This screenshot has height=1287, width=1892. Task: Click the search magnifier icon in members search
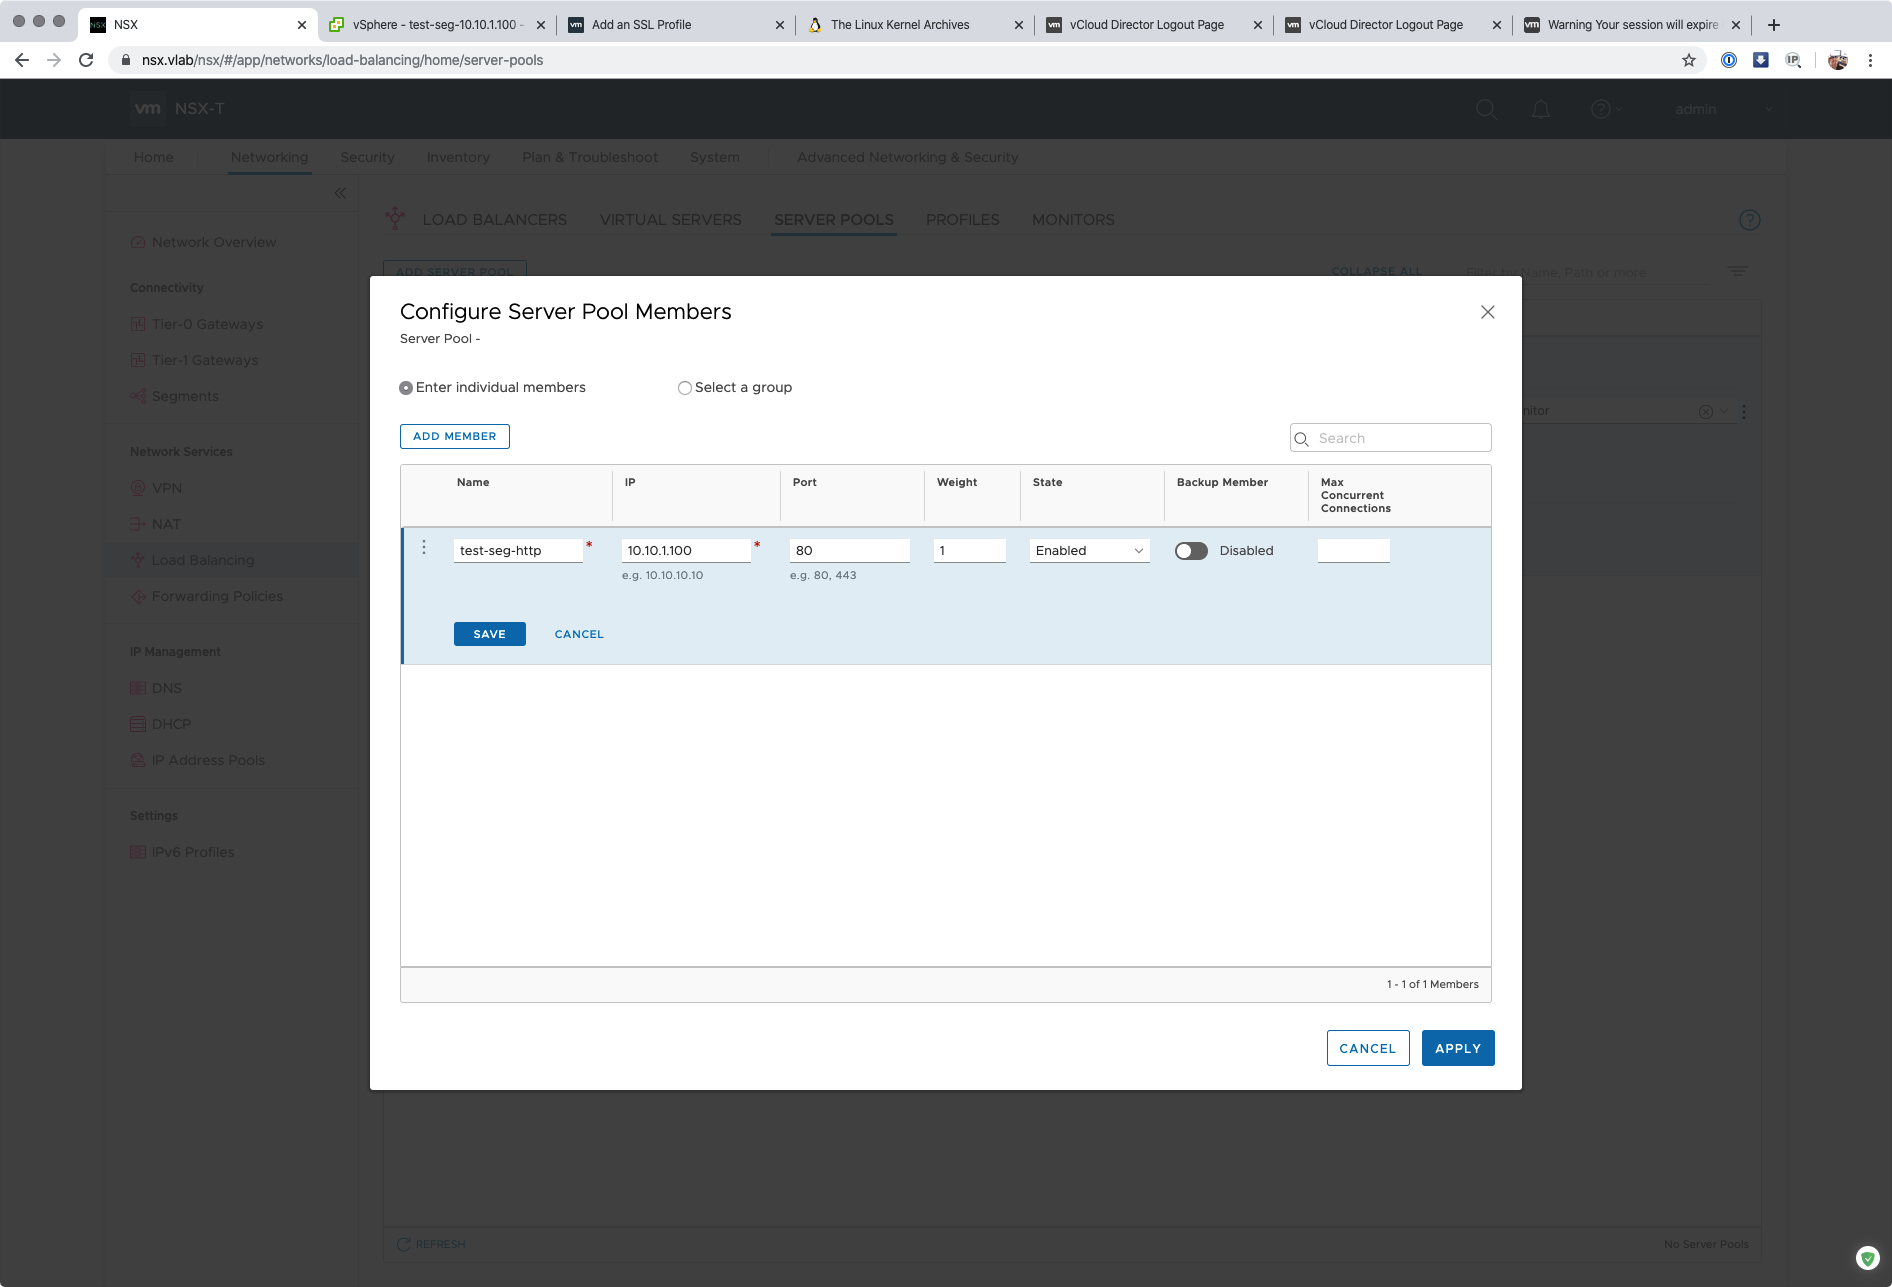click(1302, 439)
